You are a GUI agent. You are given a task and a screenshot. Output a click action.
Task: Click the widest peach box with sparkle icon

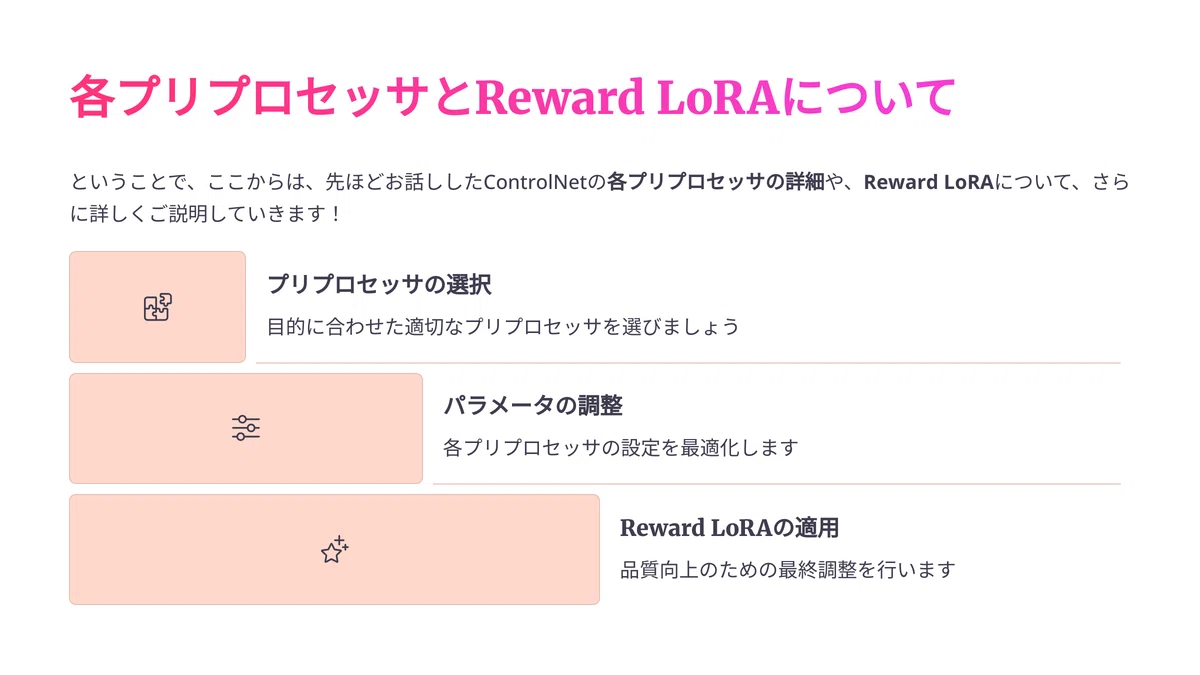tap(334, 549)
